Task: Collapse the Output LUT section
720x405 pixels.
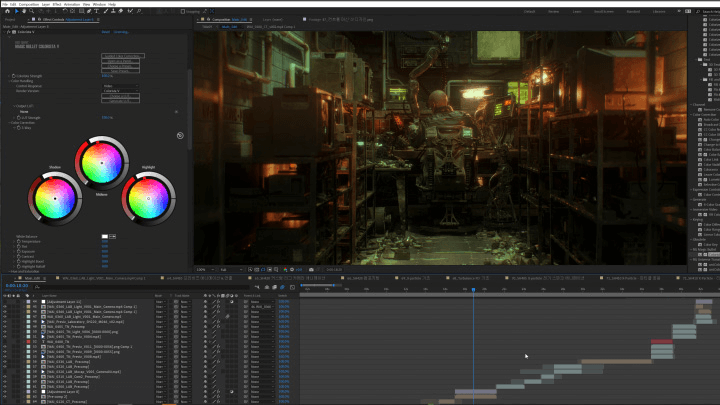Action: (14, 106)
